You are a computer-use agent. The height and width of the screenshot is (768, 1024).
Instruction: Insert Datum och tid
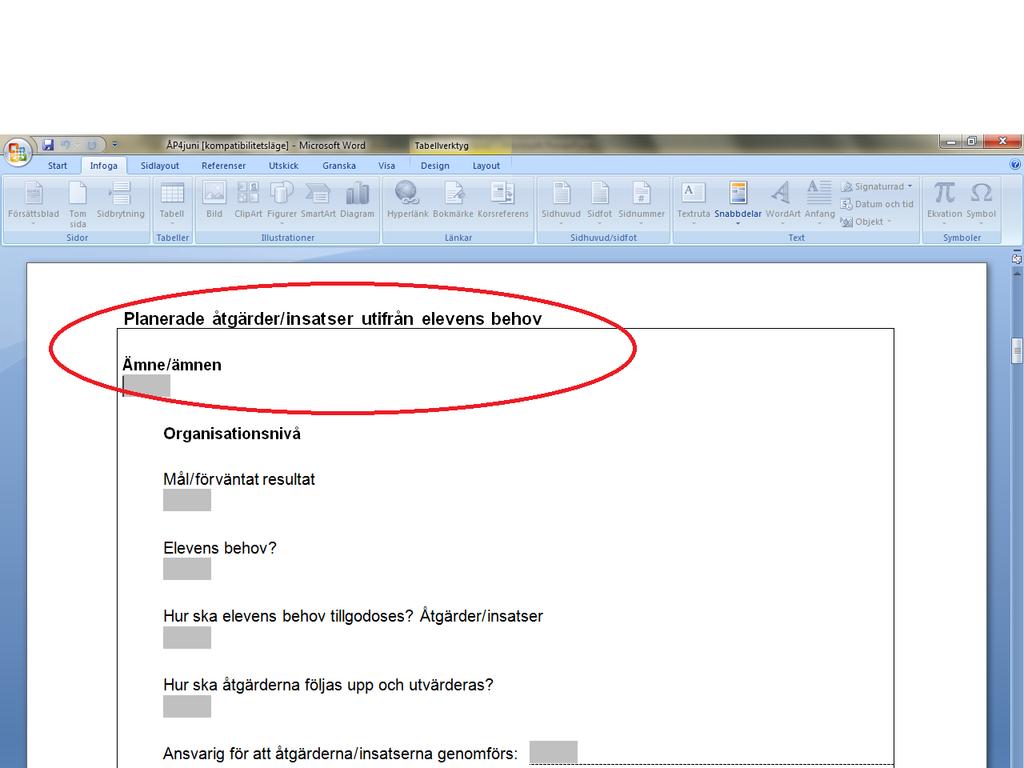pos(877,204)
